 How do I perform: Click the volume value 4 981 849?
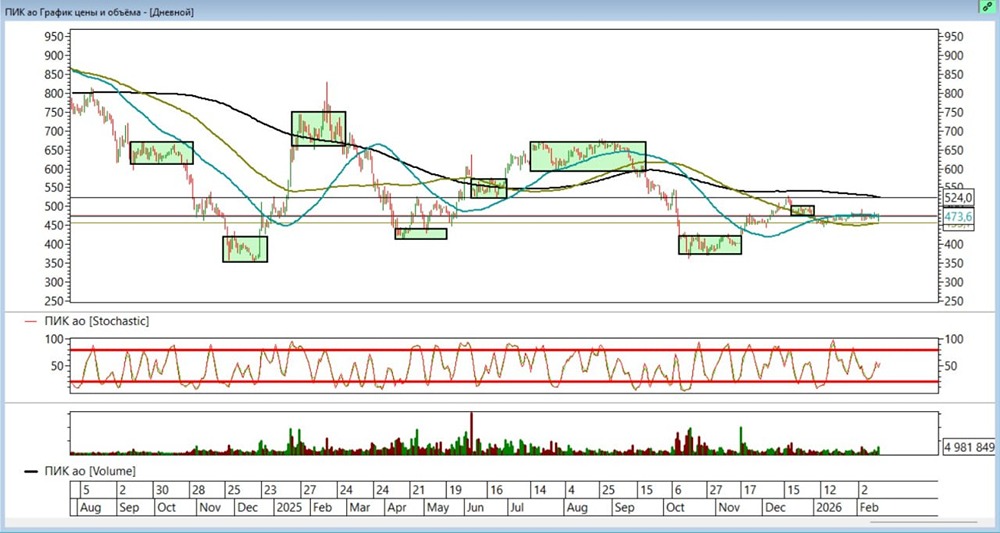(970, 447)
